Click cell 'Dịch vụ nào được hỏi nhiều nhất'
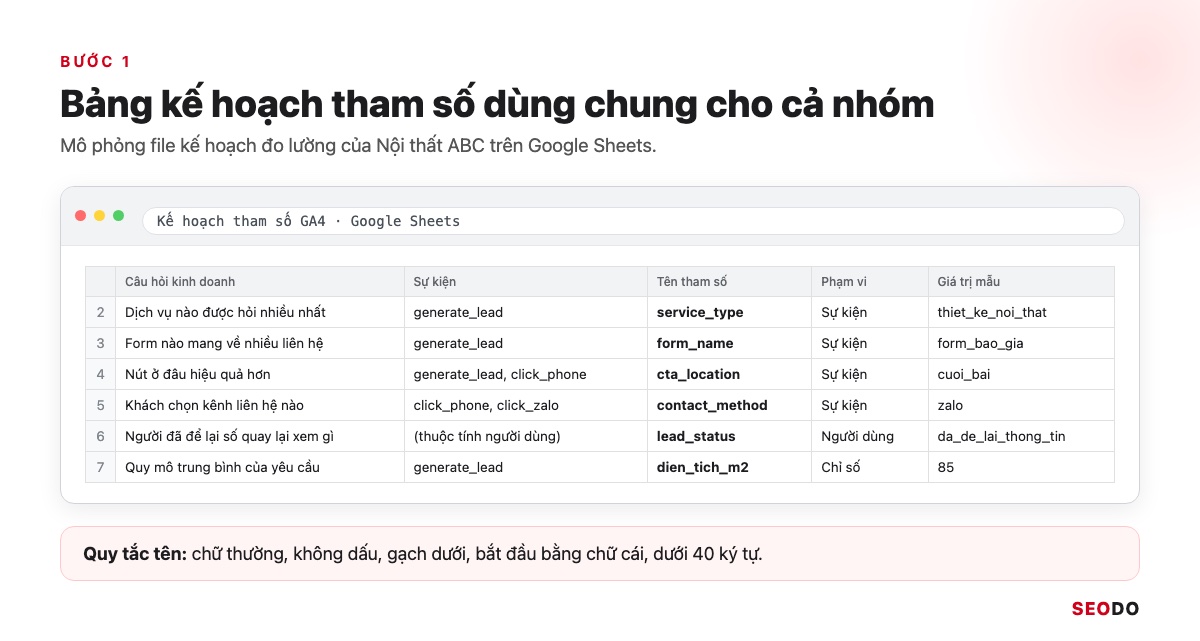Viewport: 1200px width, 641px height. coord(260,312)
